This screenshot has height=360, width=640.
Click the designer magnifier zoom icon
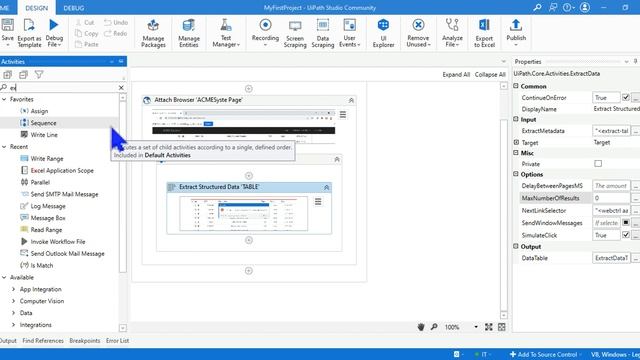click(434, 327)
